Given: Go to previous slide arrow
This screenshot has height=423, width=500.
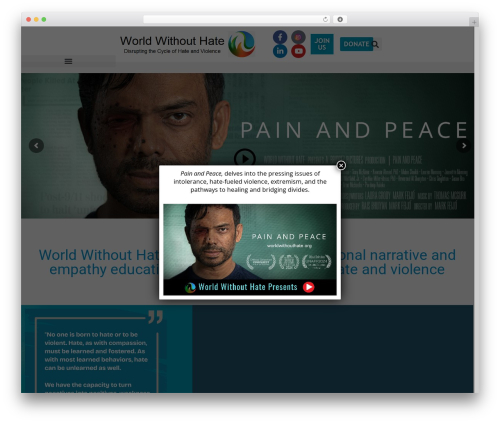Looking at the screenshot, I should (x=36, y=146).
